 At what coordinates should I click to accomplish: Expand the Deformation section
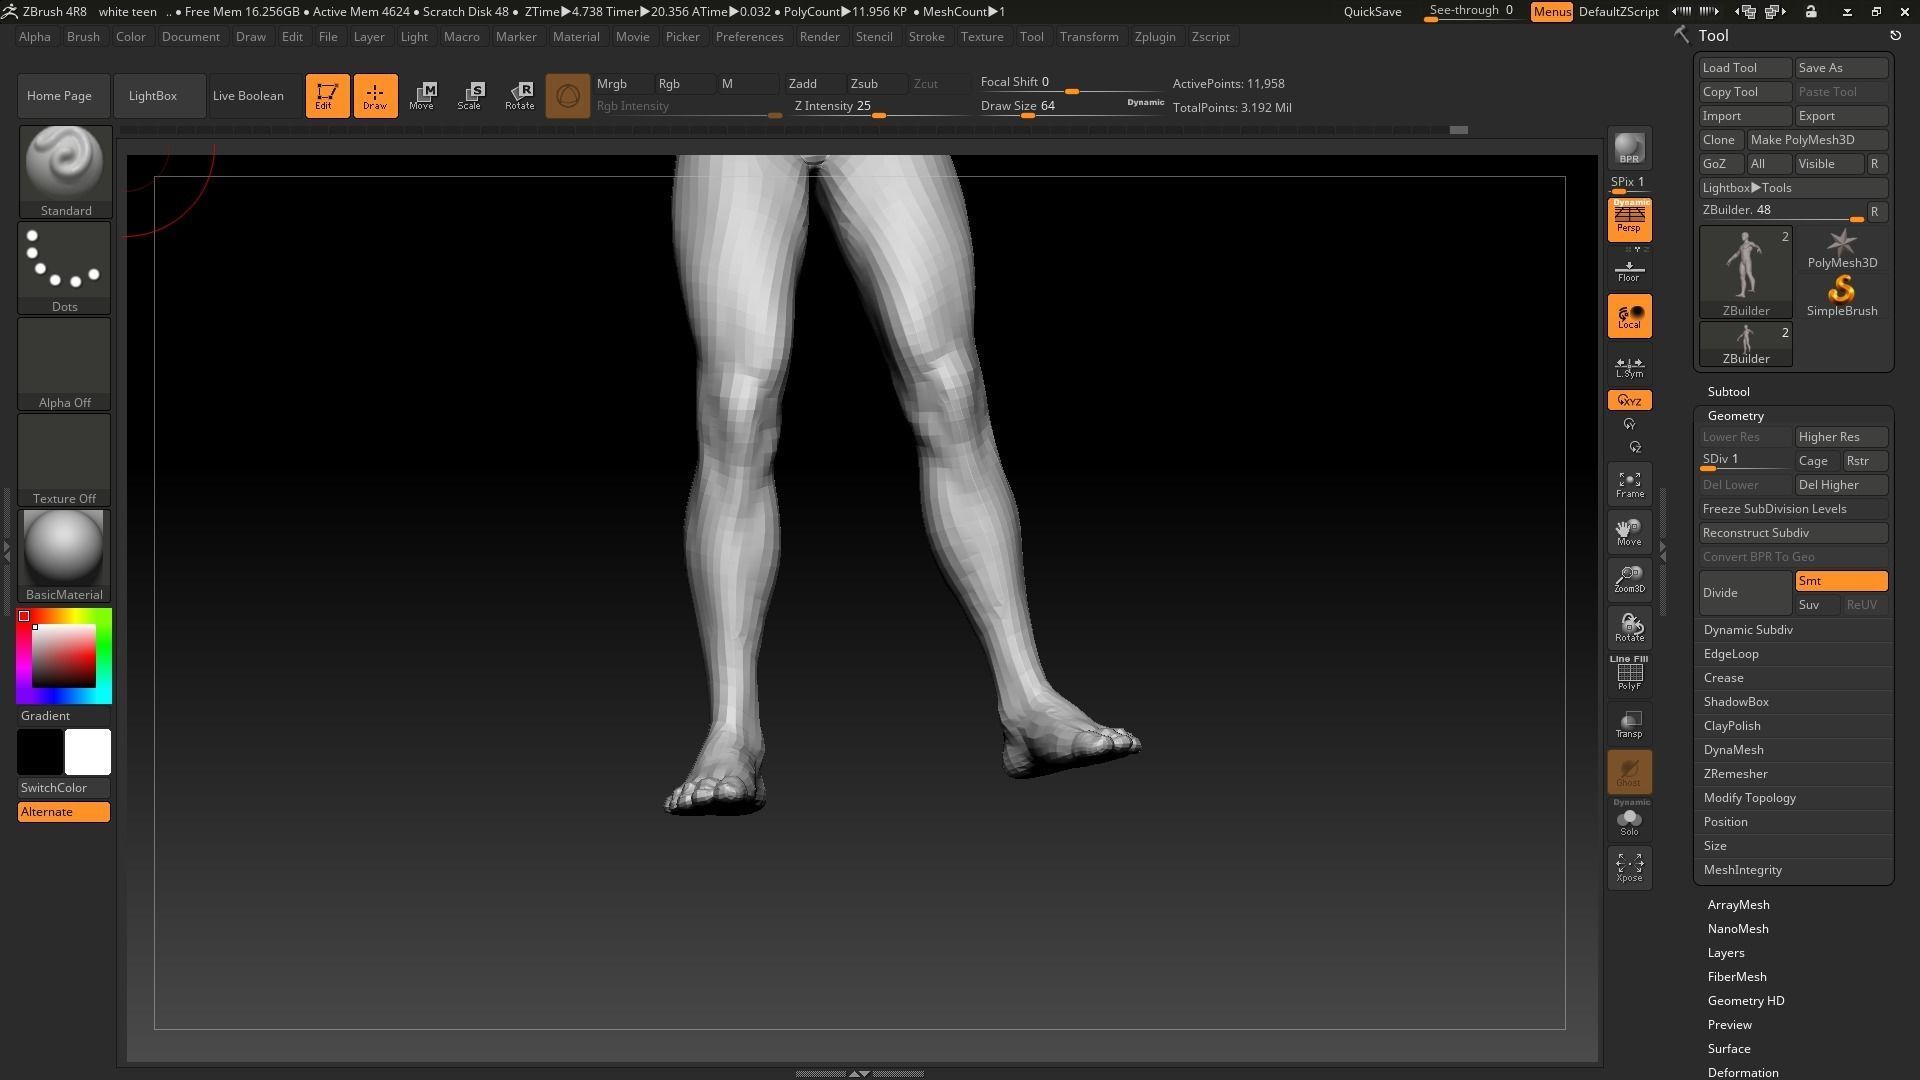pos(1743,1072)
